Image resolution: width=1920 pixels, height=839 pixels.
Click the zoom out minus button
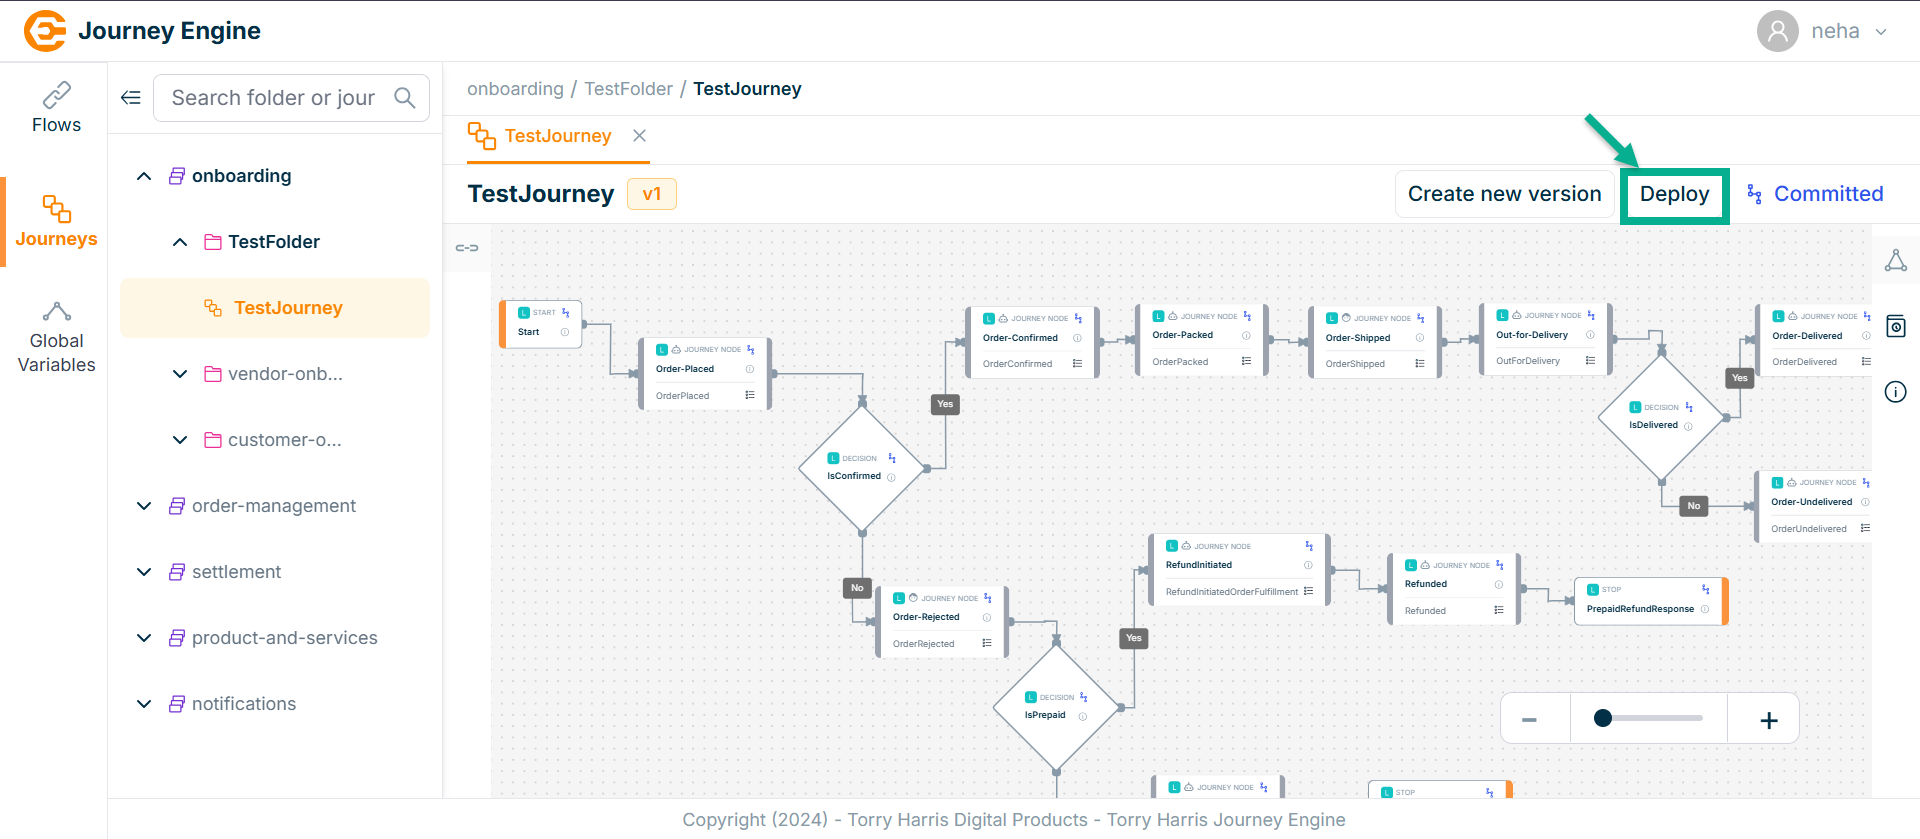click(1529, 720)
